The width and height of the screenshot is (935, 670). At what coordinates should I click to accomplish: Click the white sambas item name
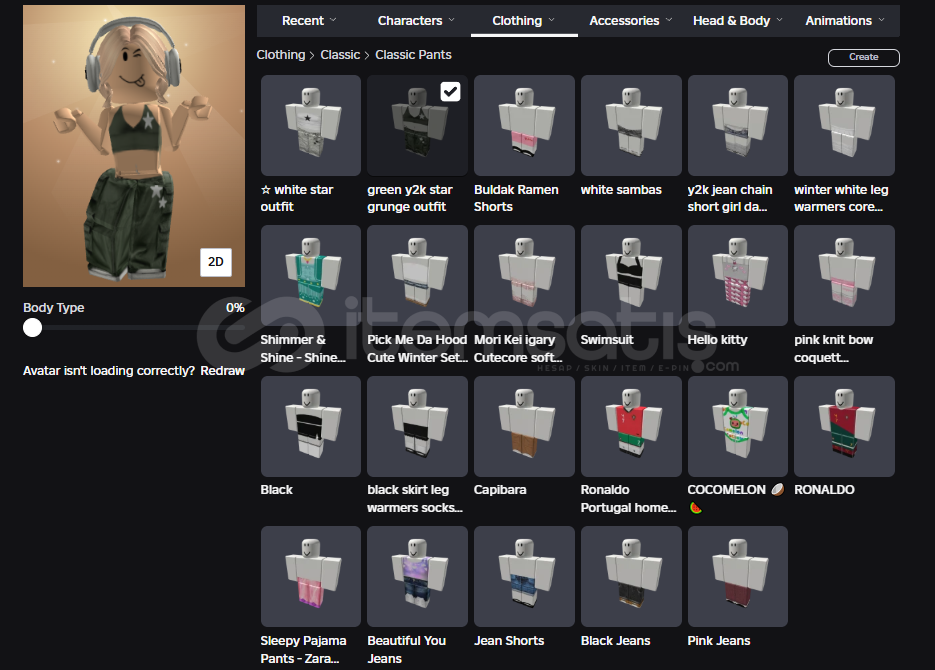[621, 190]
